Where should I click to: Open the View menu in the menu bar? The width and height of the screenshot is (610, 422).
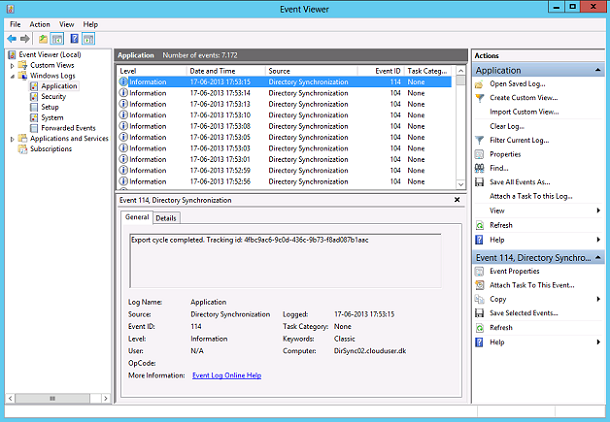point(67,25)
